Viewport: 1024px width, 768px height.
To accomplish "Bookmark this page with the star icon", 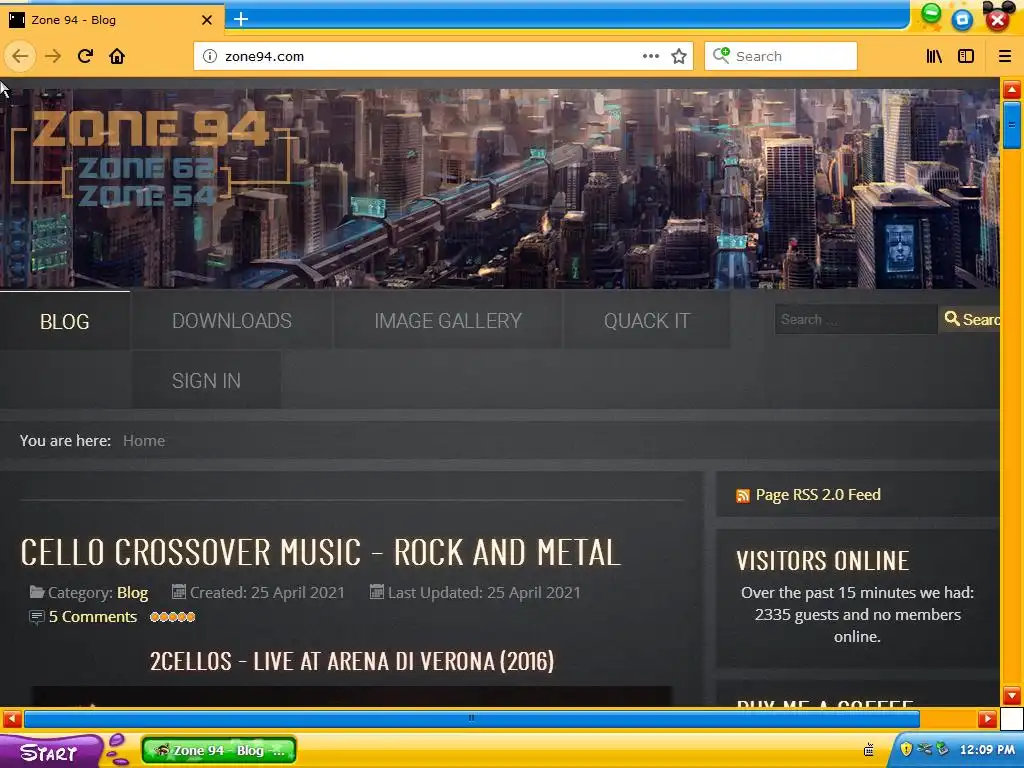I will click(679, 56).
